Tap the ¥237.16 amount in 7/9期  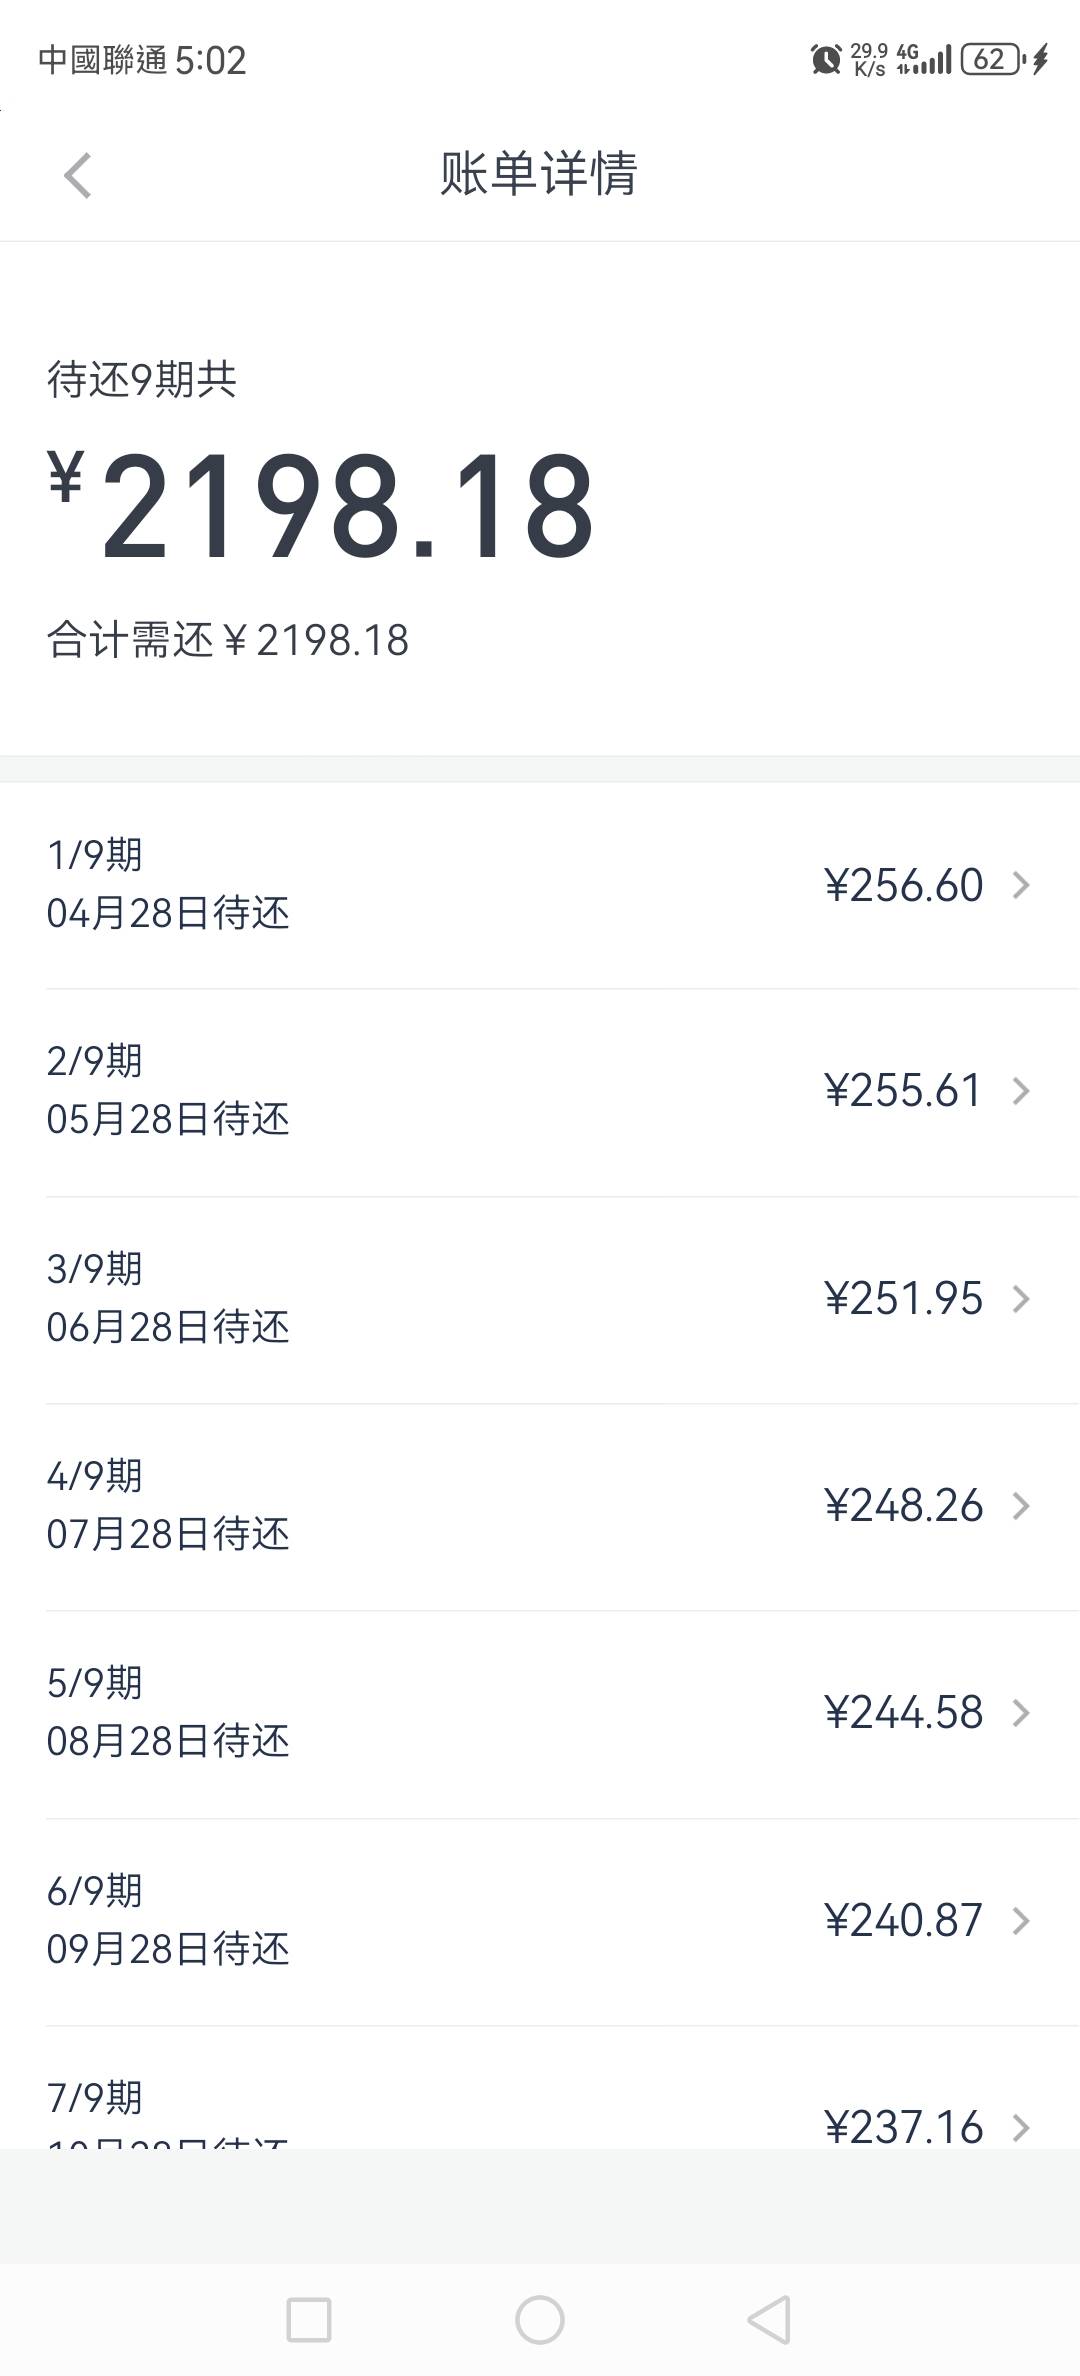point(903,2127)
